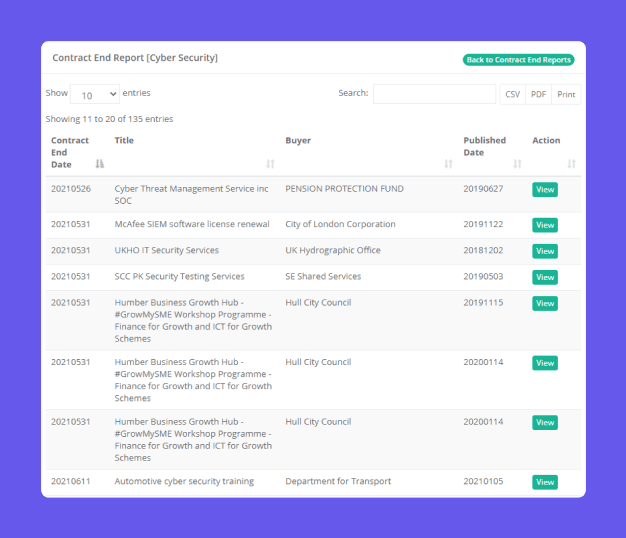Viewport: 626px width, 538px height.
Task: View the McAfee SIEM software license renewal
Action: coord(545,225)
